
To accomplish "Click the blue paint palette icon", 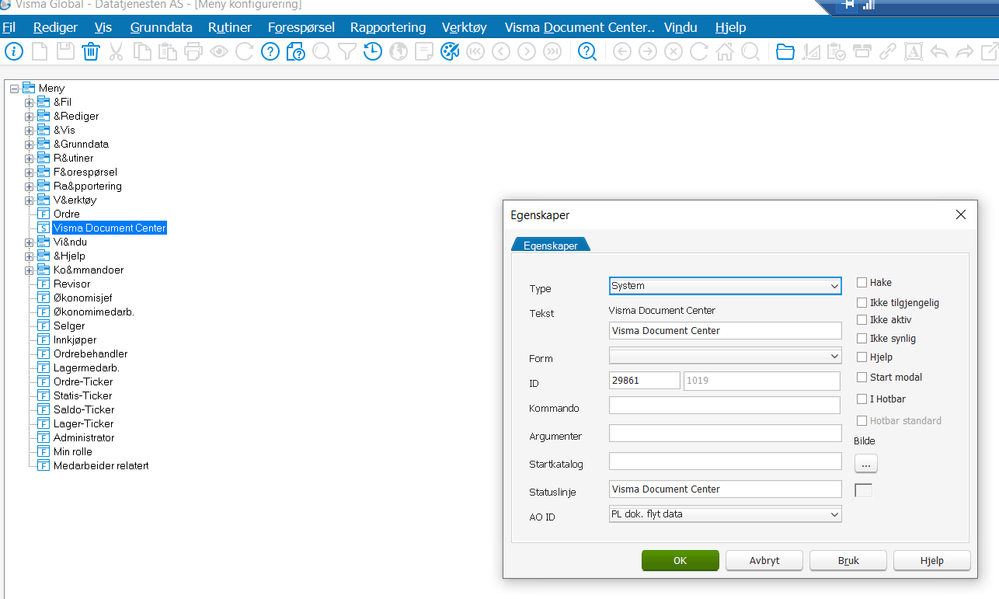I will [450, 52].
